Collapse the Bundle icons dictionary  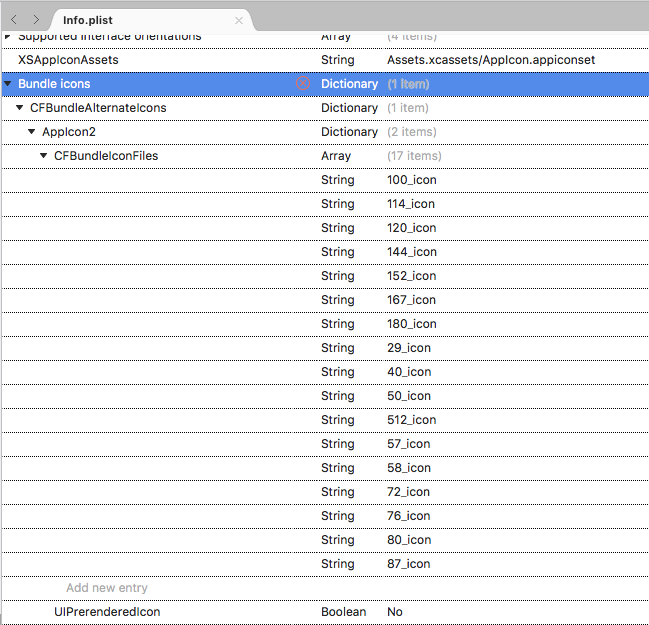point(8,84)
